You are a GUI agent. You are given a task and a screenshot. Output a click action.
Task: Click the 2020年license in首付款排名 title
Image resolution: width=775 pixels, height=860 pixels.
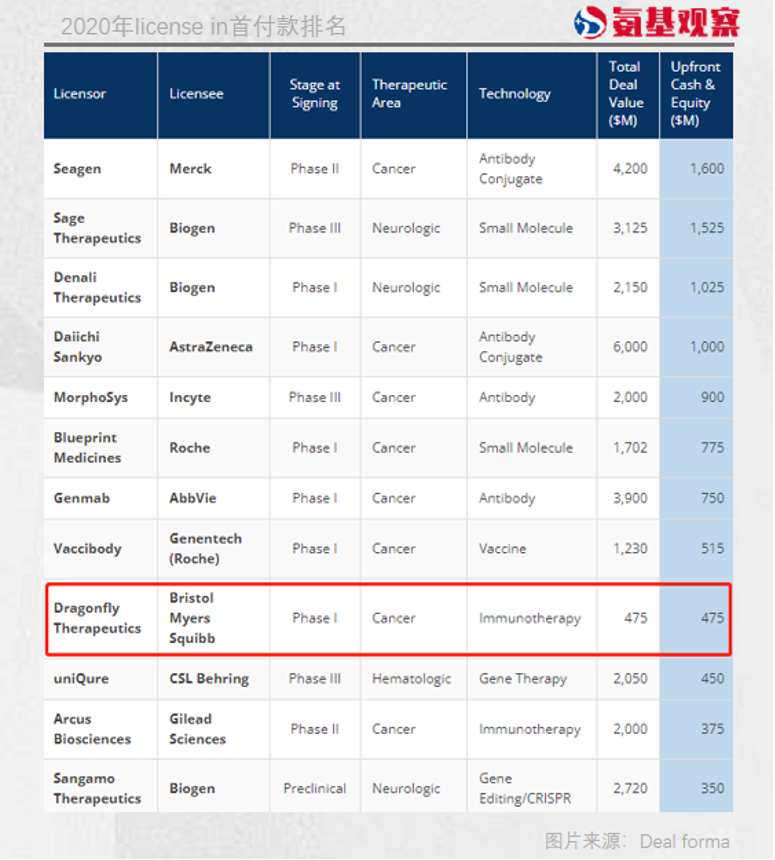(203, 26)
